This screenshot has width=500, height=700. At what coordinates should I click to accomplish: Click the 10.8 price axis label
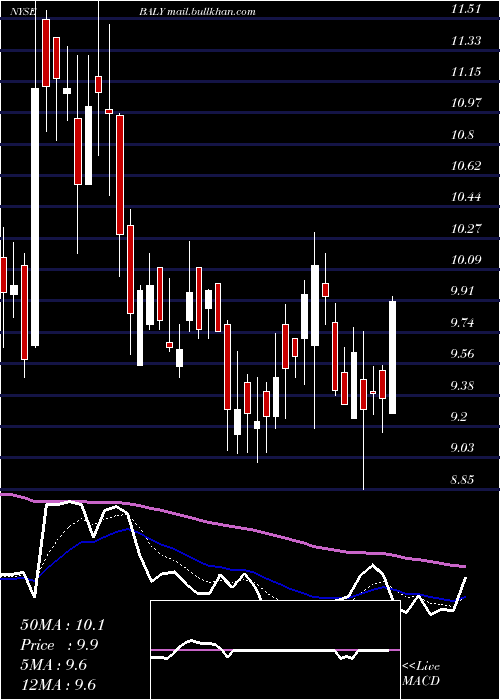tap(462, 135)
